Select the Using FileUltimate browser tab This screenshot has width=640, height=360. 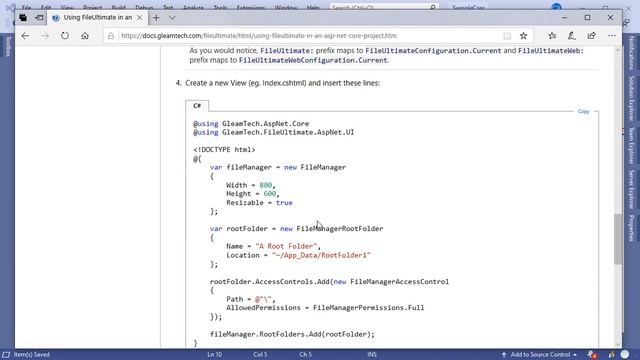coord(97,18)
